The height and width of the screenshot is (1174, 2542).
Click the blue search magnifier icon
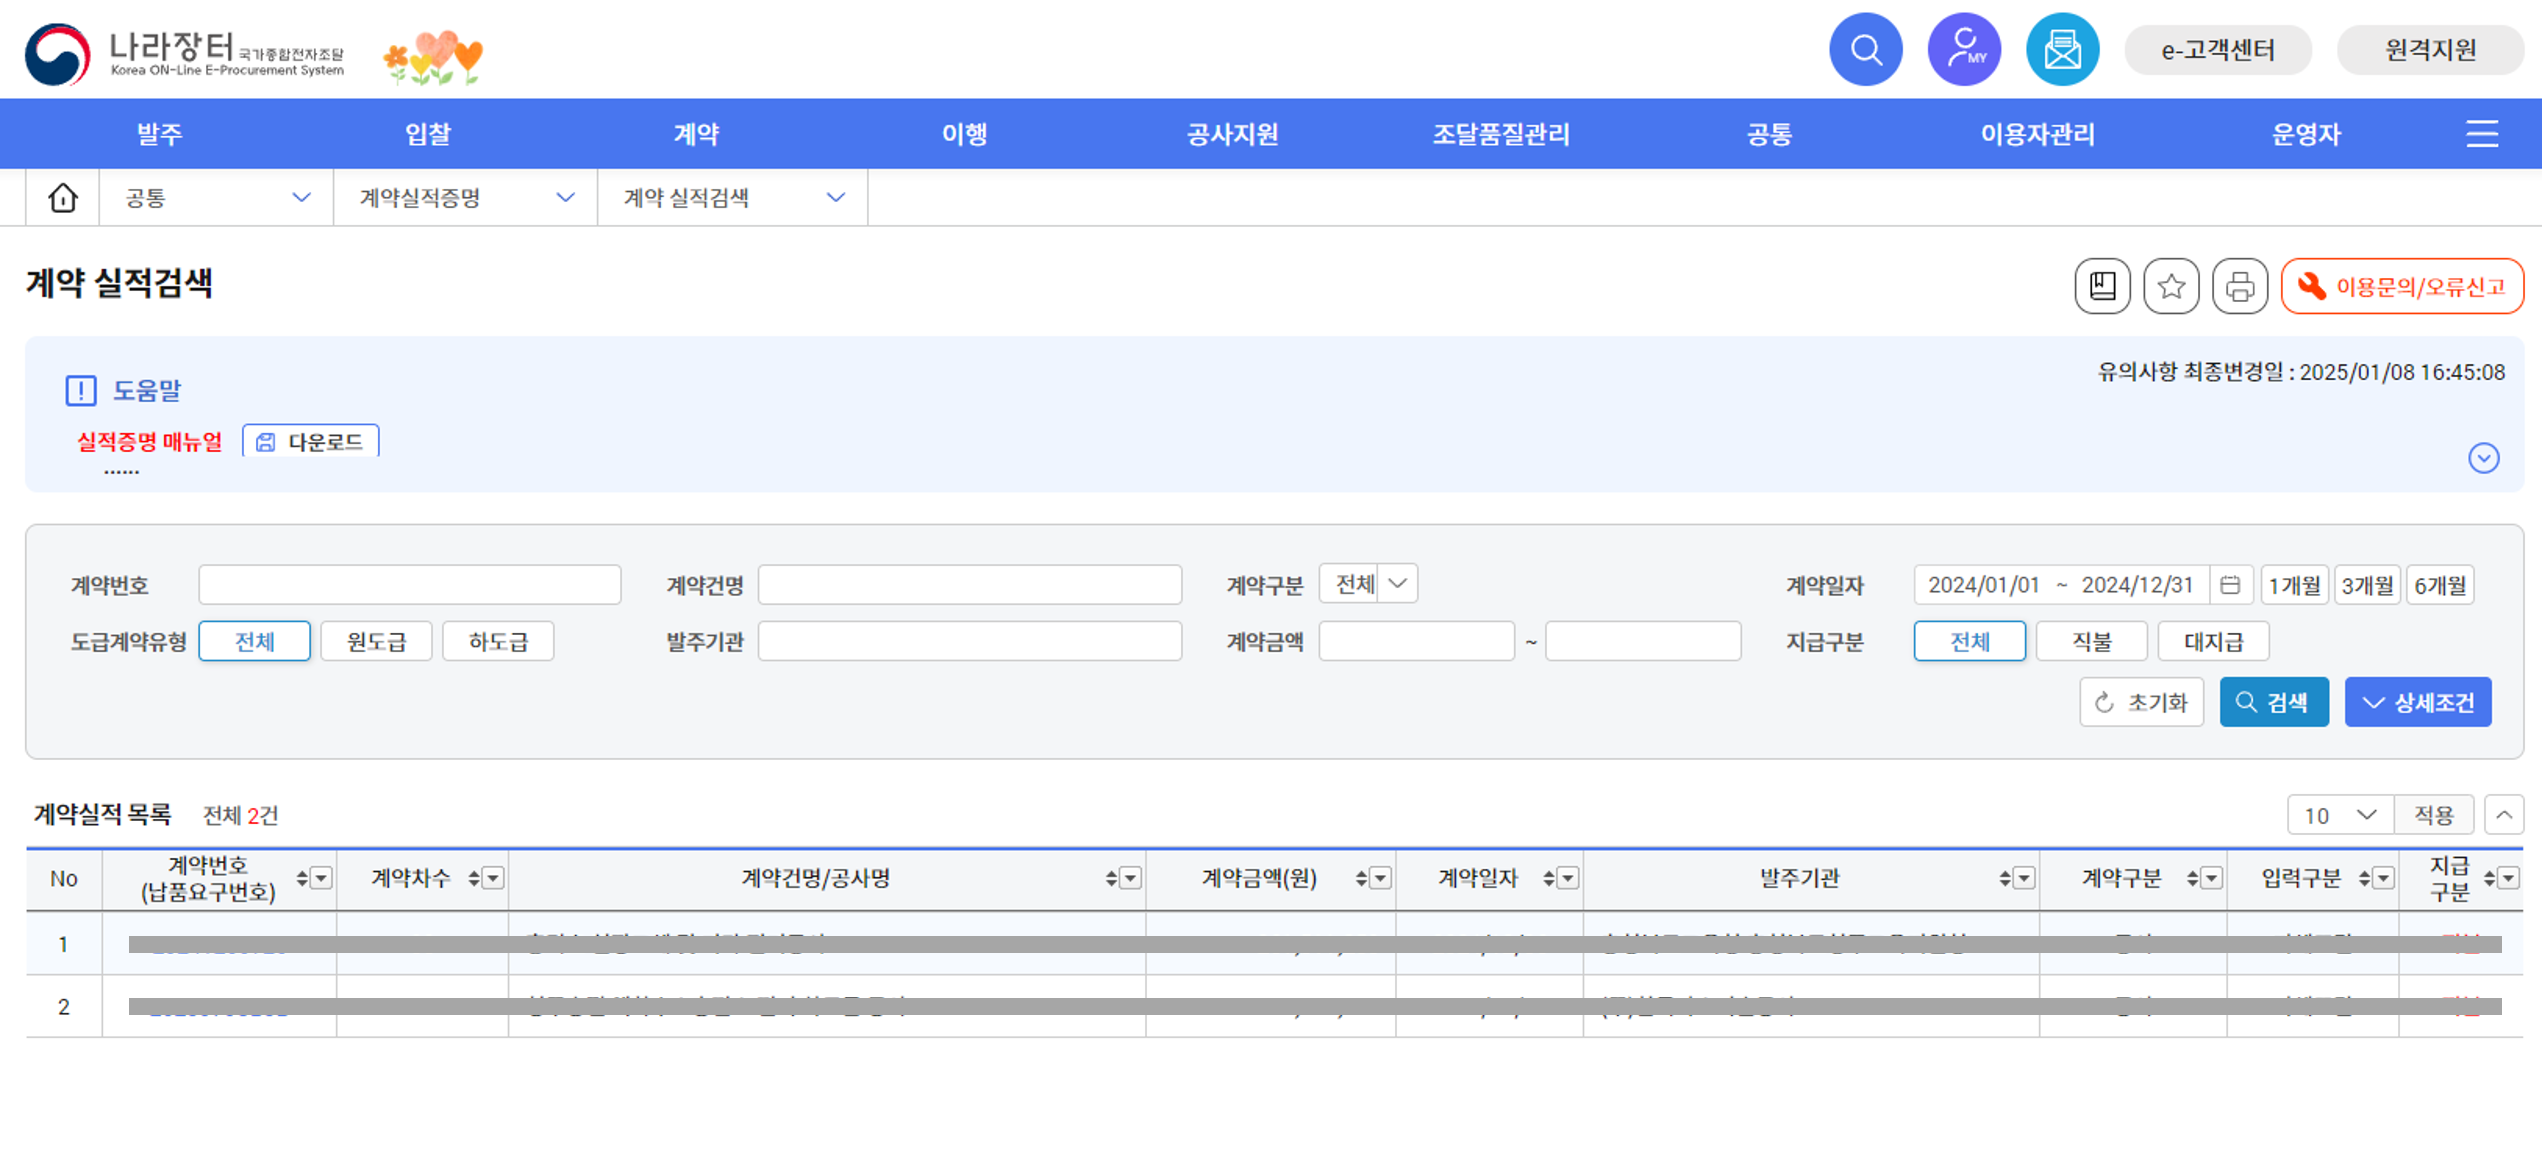tap(1865, 50)
